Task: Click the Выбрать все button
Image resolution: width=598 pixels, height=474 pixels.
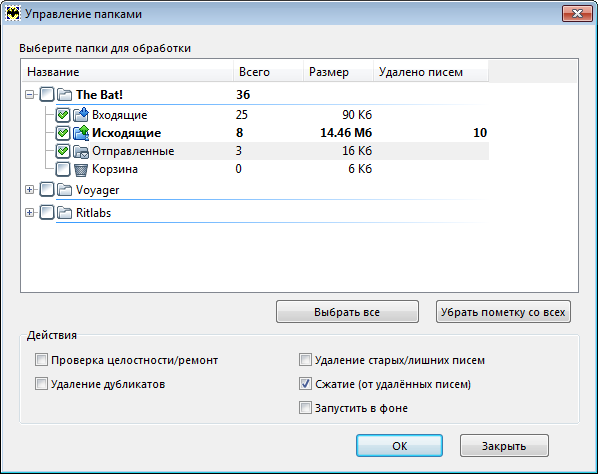Action: pyautogui.click(x=347, y=312)
